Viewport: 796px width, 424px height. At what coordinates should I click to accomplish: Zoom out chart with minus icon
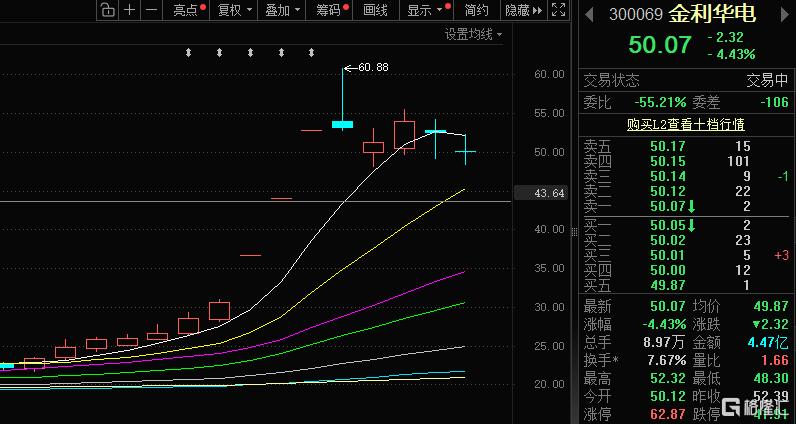tap(151, 10)
